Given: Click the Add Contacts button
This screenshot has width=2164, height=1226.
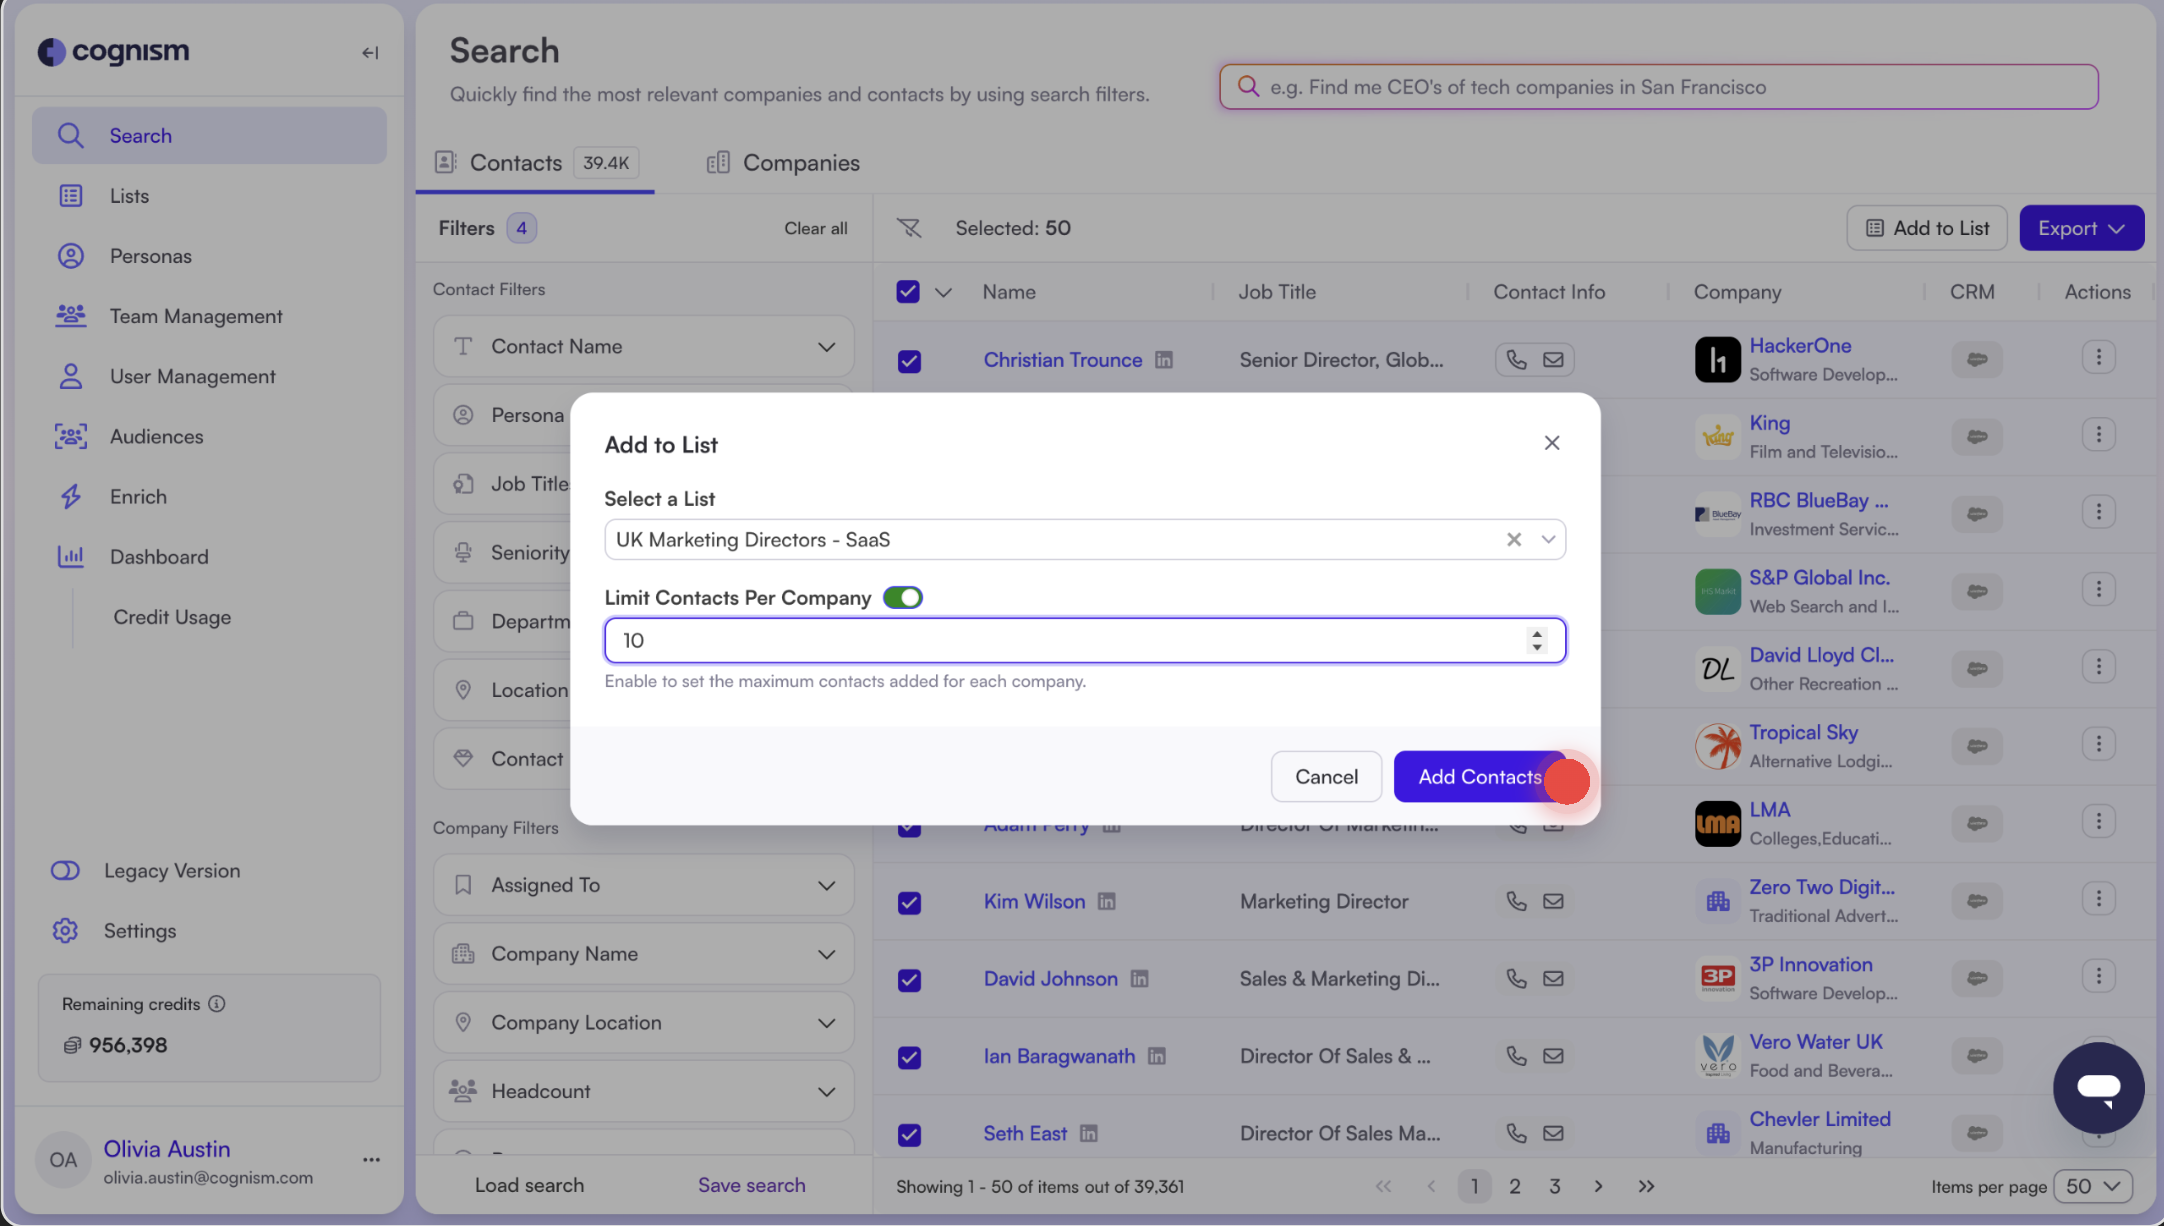Looking at the screenshot, I should click(1479, 776).
